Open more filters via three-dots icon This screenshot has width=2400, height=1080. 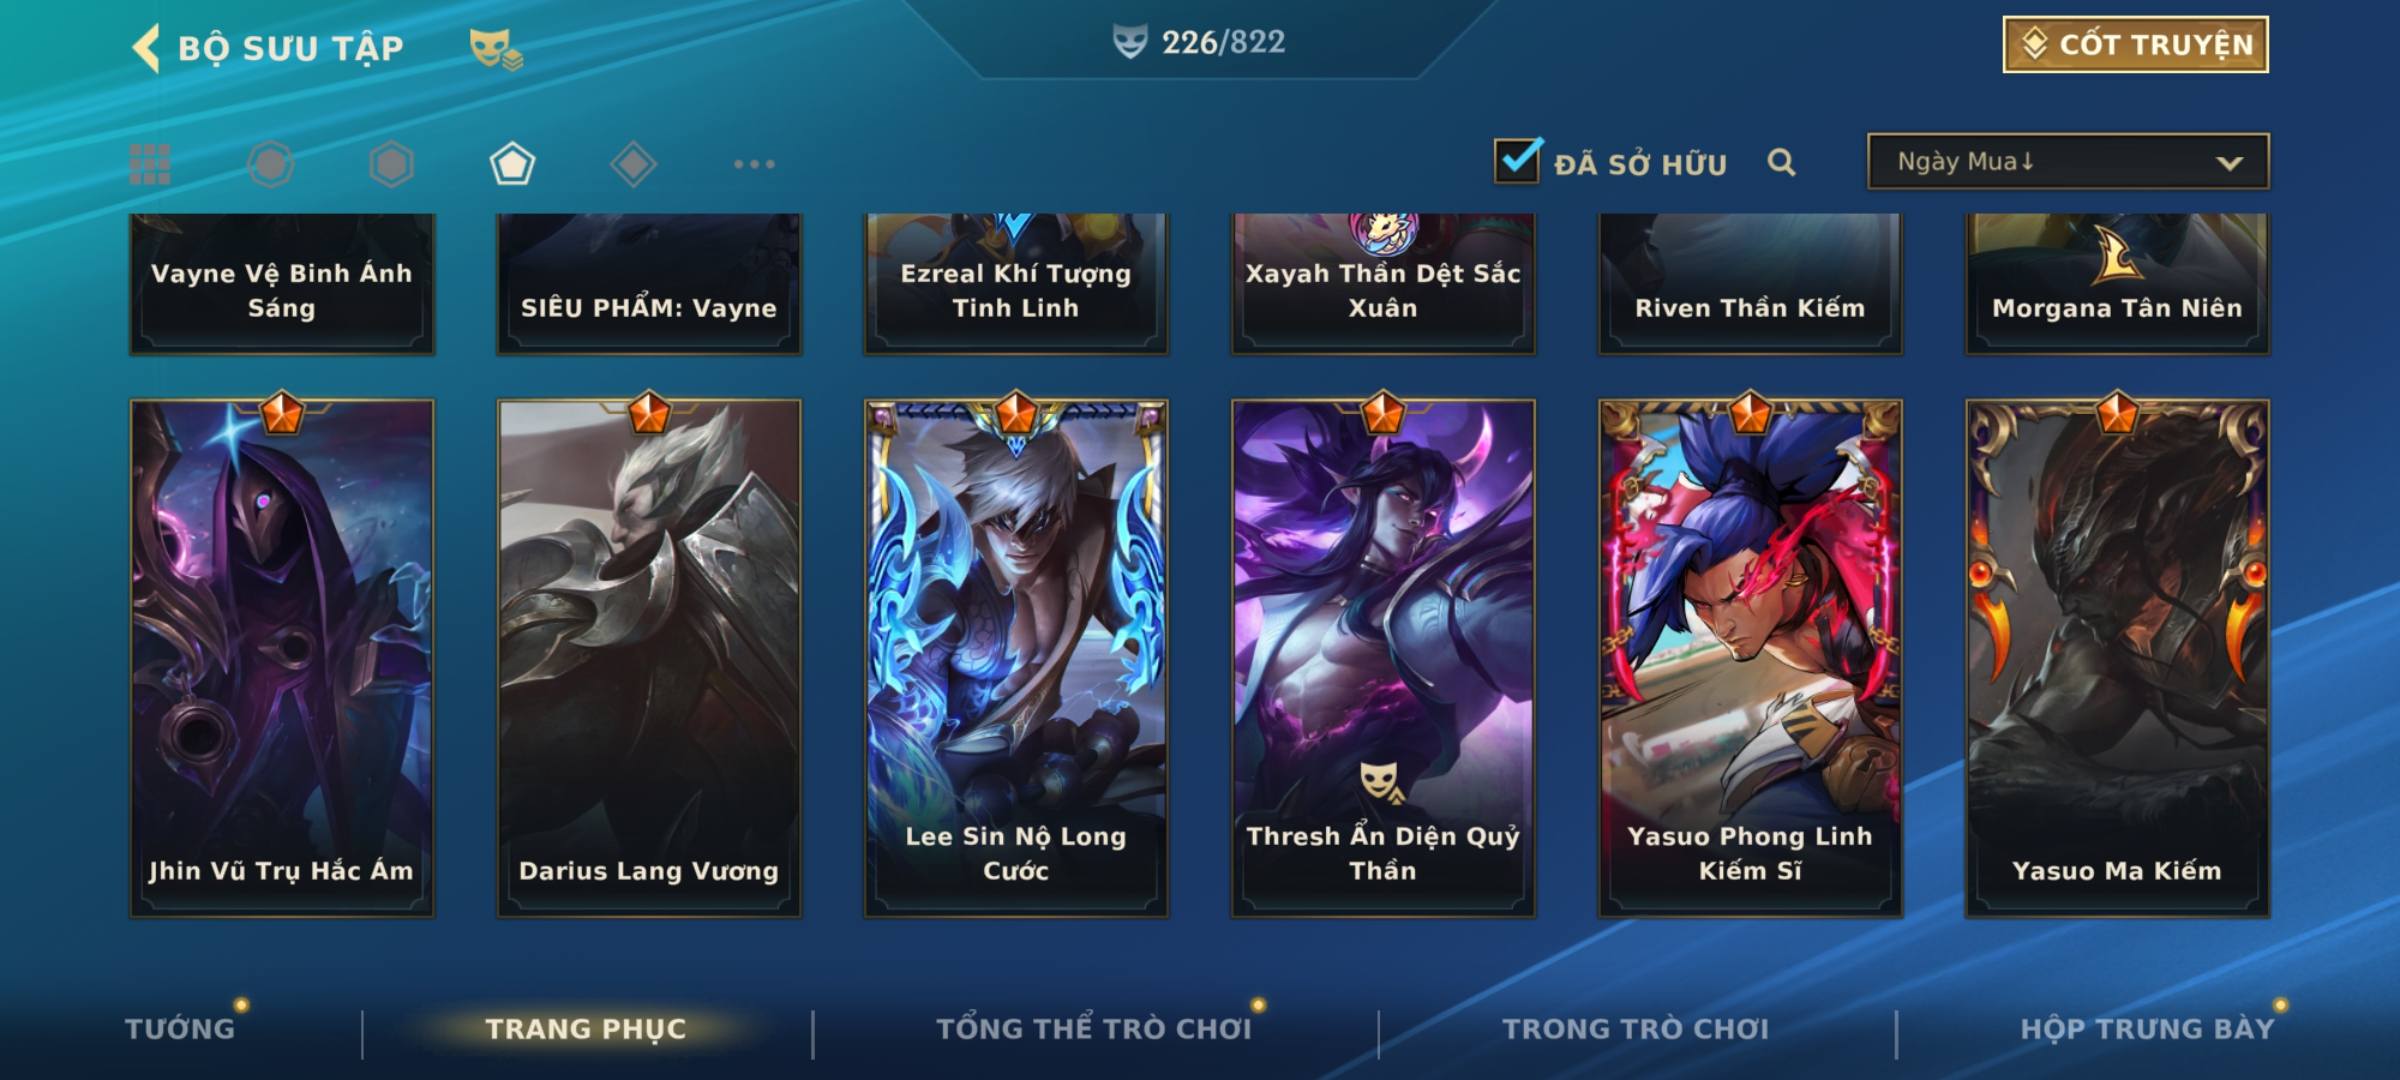pos(754,164)
